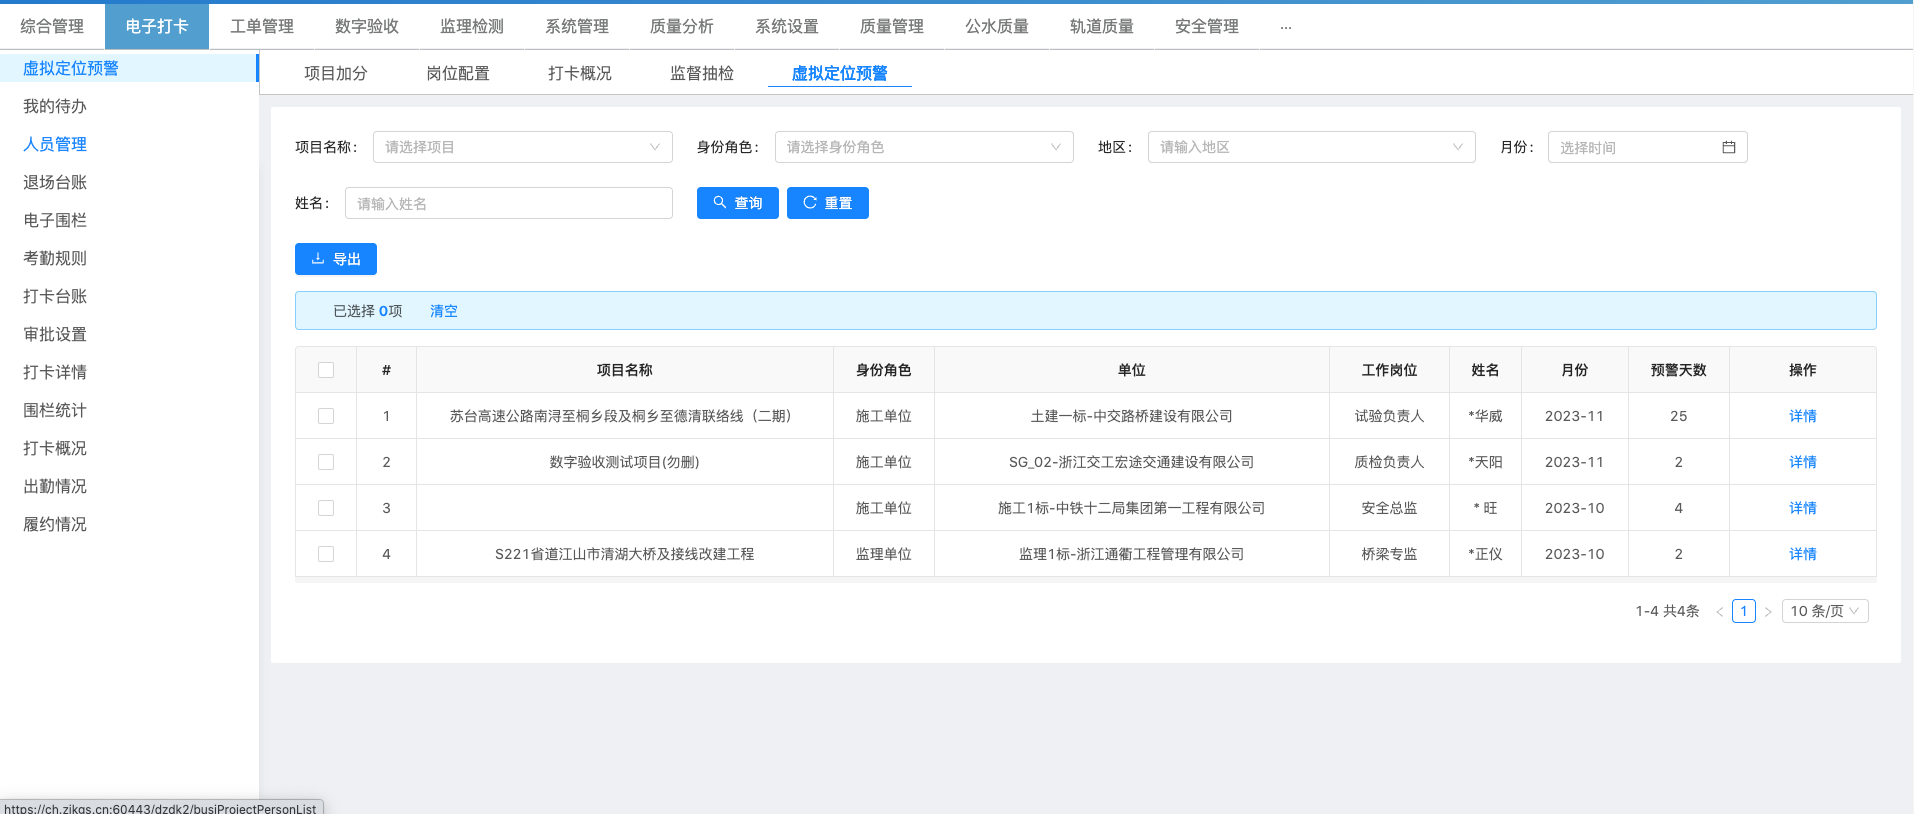Toggle the select-all checkbox in table header

pos(326,370)
